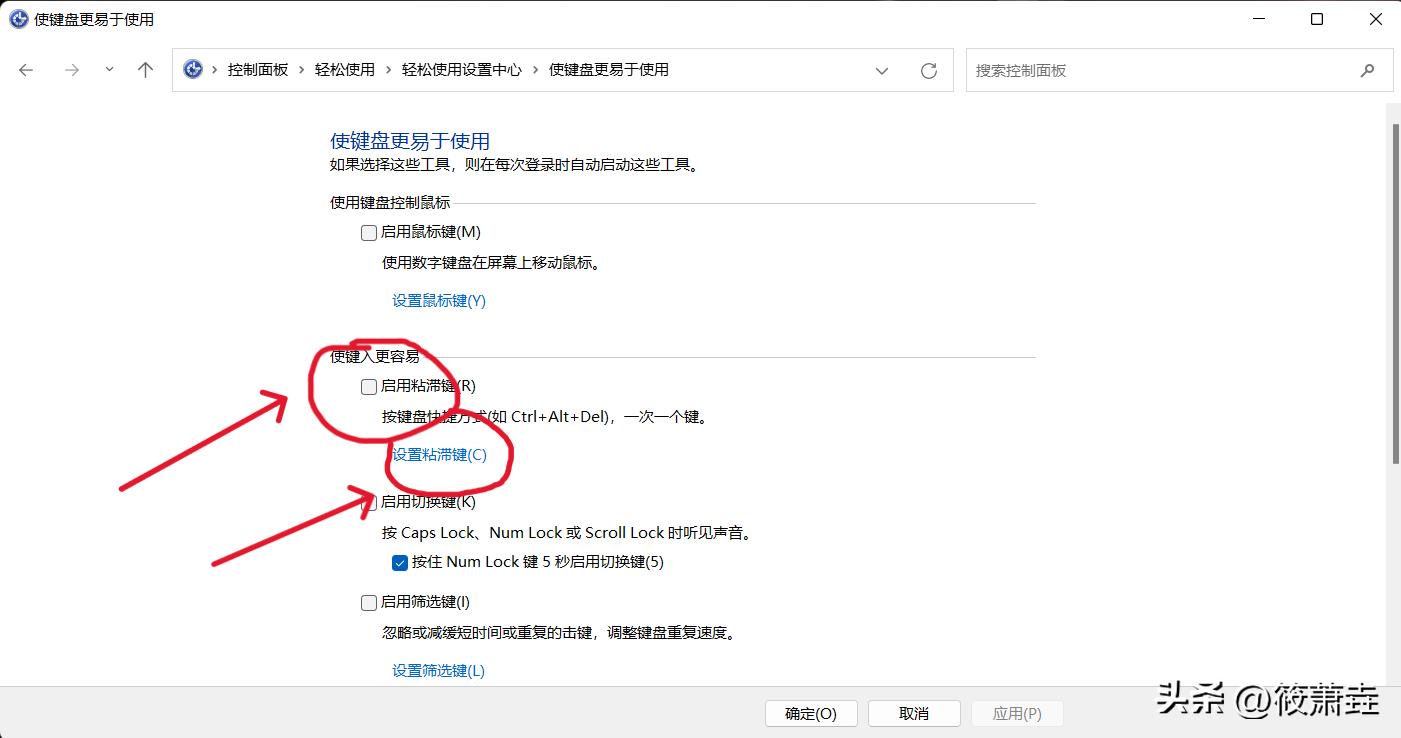Click the search magnifier icon

pos(1367,70)
